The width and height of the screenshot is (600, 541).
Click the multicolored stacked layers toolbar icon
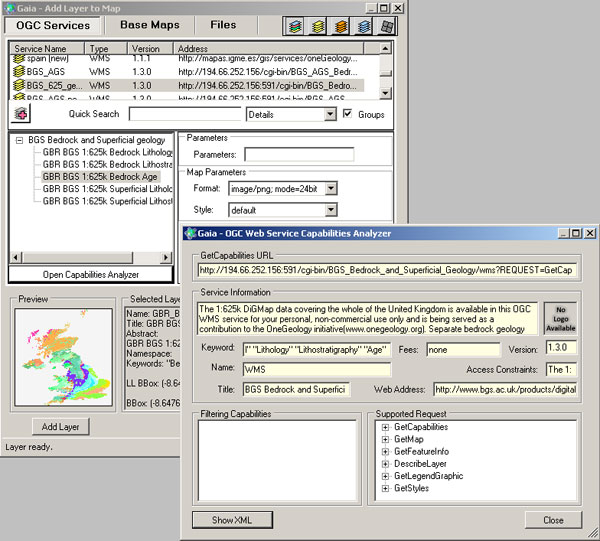295,26
